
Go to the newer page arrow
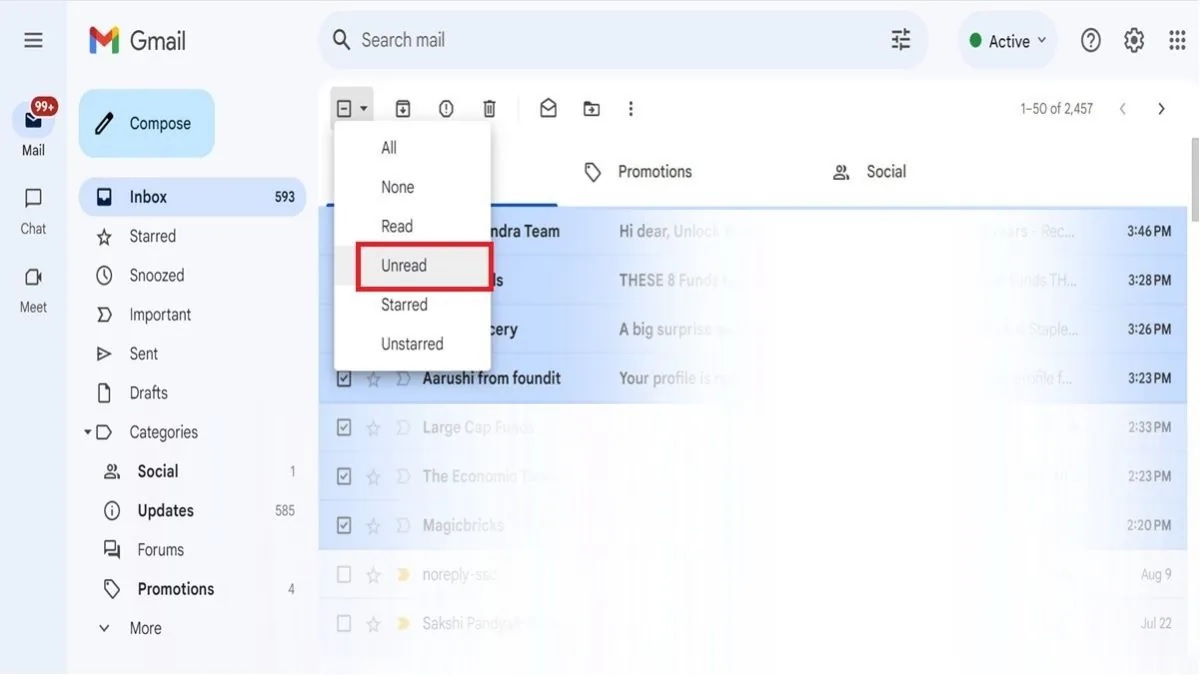click(x=1123, y=108)
